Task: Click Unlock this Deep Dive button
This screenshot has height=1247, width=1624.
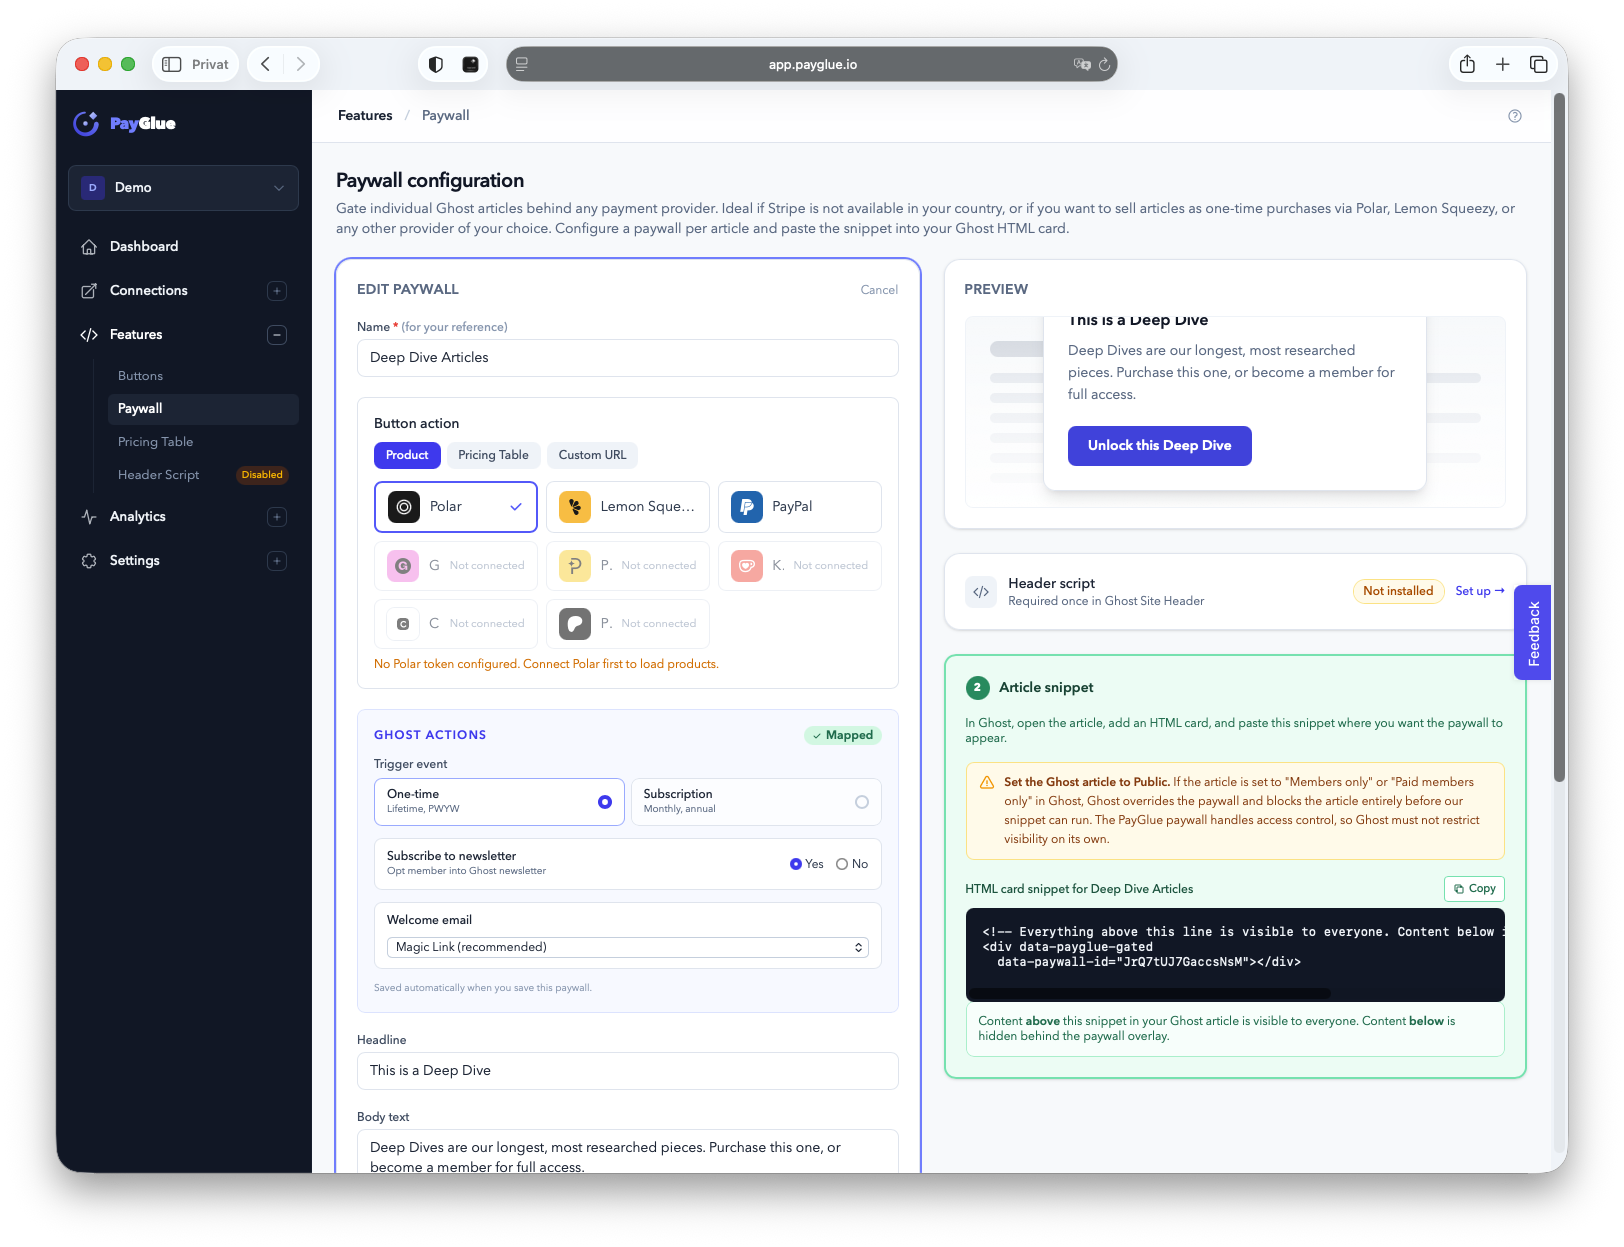Action: tap(1159, 446)
